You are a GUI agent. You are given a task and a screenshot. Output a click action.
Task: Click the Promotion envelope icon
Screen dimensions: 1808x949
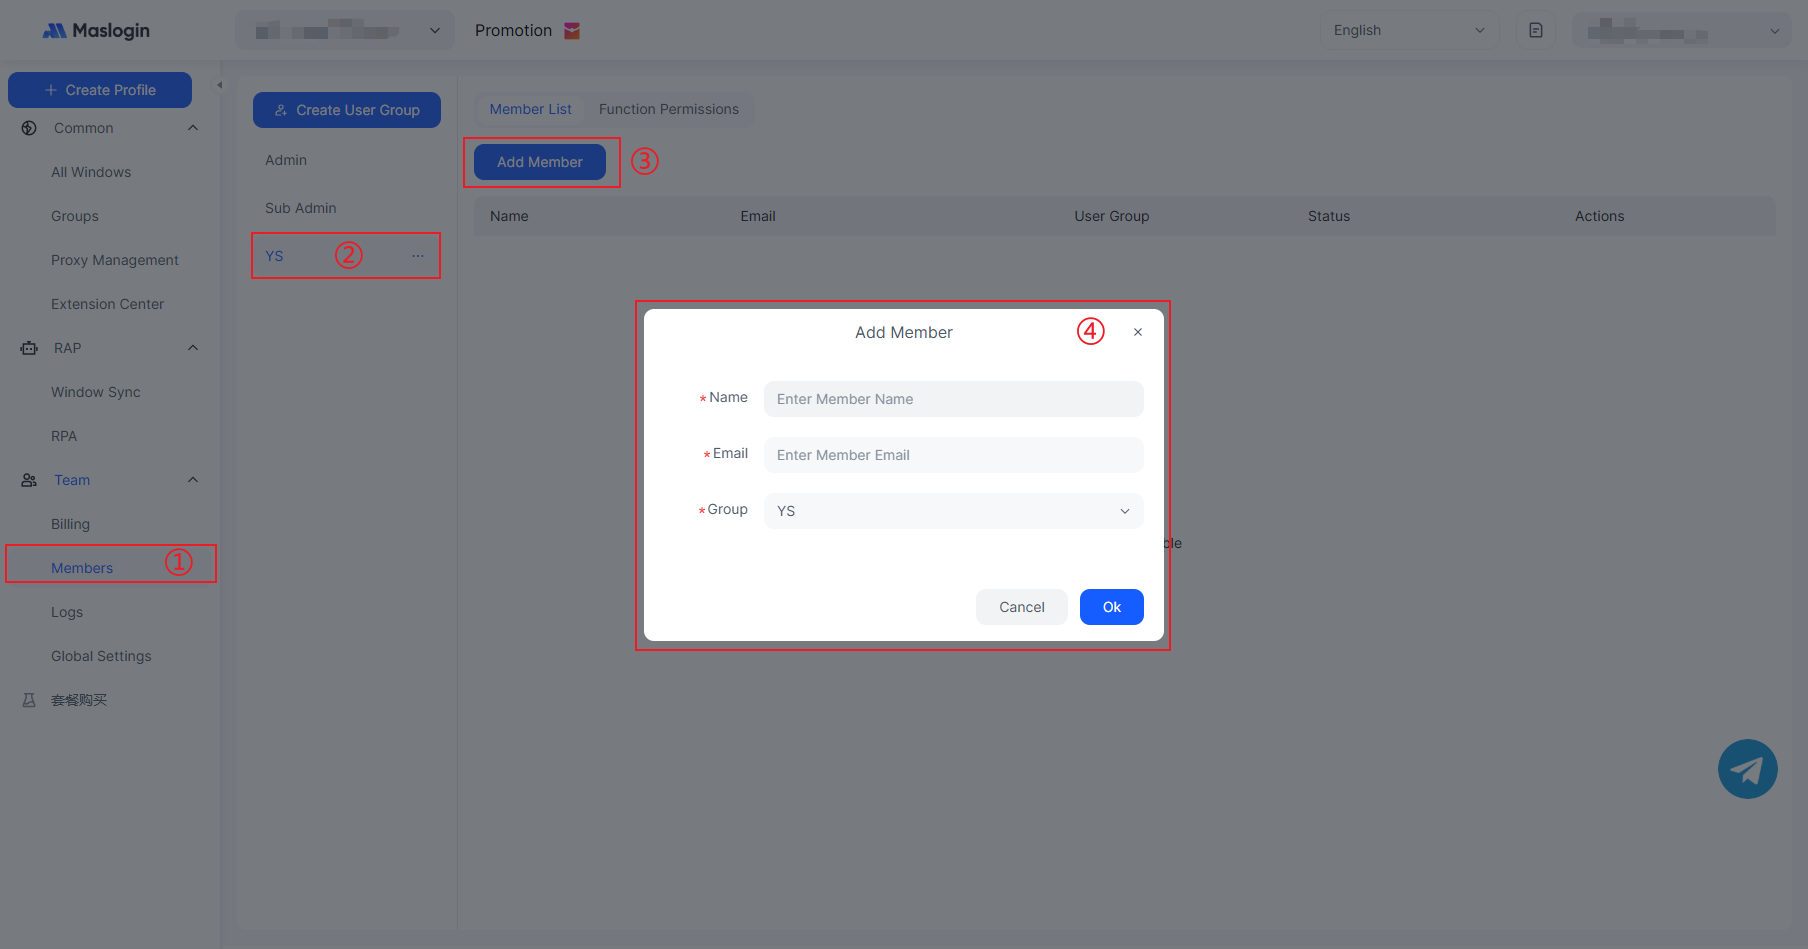[x=572, y=31]
